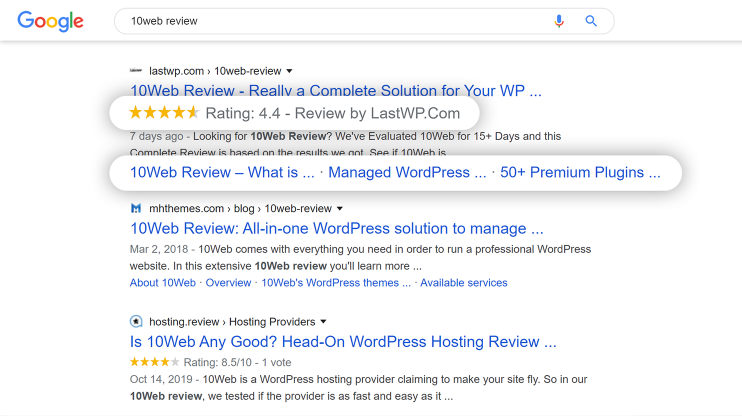This screenshot has width=742, height=416.
Task: Click the 'Oct 14, 2019' date text
Action: tap(161, 380)
